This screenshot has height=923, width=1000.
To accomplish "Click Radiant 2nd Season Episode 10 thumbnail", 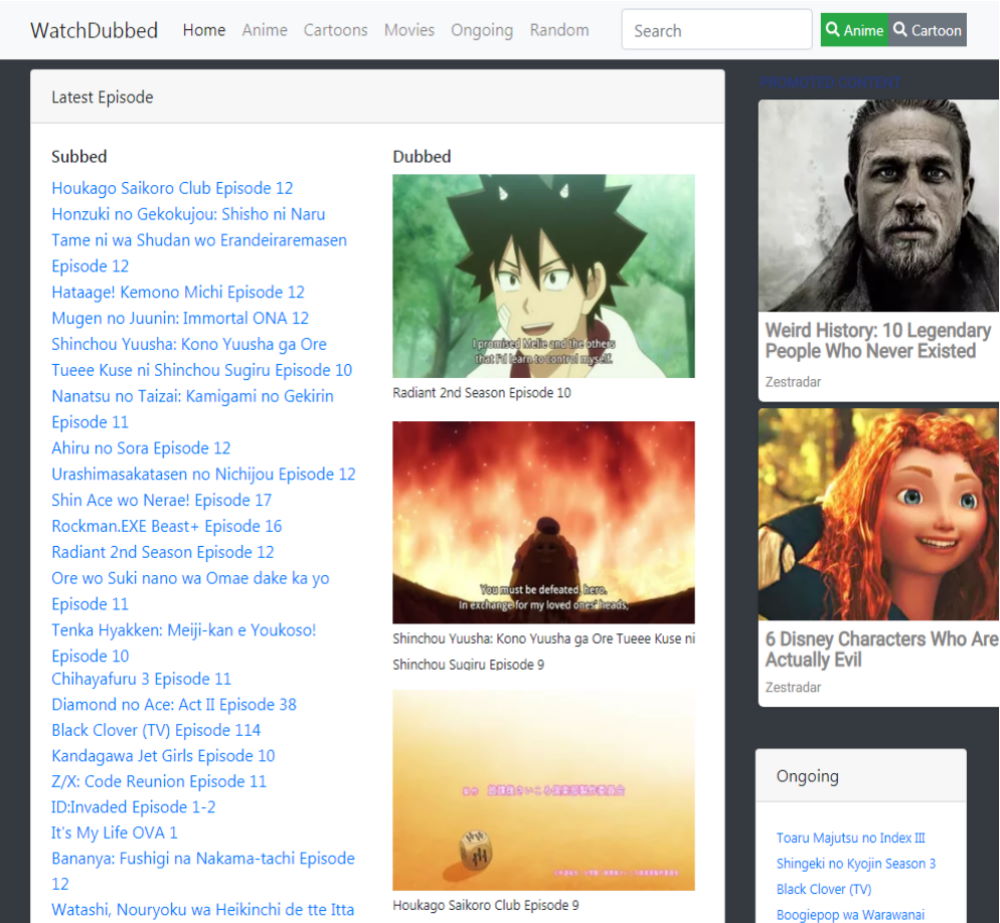I will [x=543, y=276].
